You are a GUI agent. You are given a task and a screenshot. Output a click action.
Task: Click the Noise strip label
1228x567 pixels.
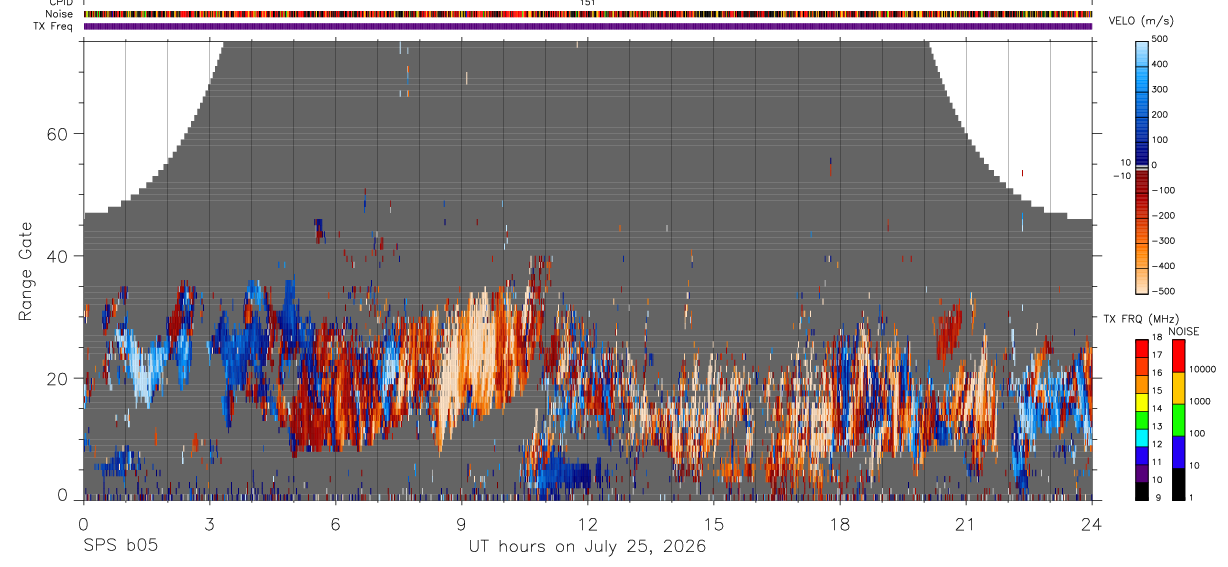61,14
